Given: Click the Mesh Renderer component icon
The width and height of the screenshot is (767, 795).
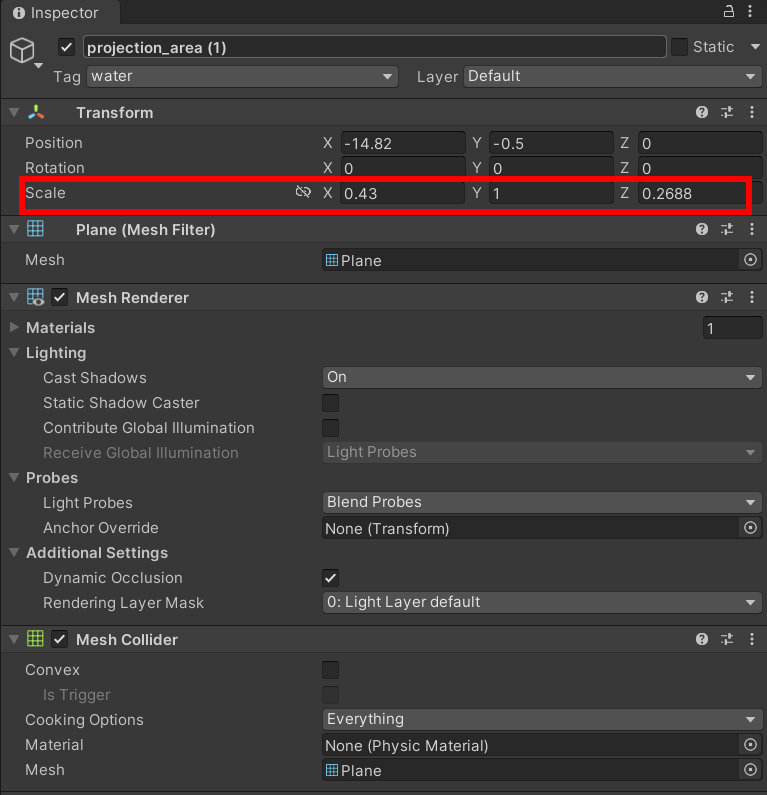Looking at the screenshot, I should click(35, 297).
